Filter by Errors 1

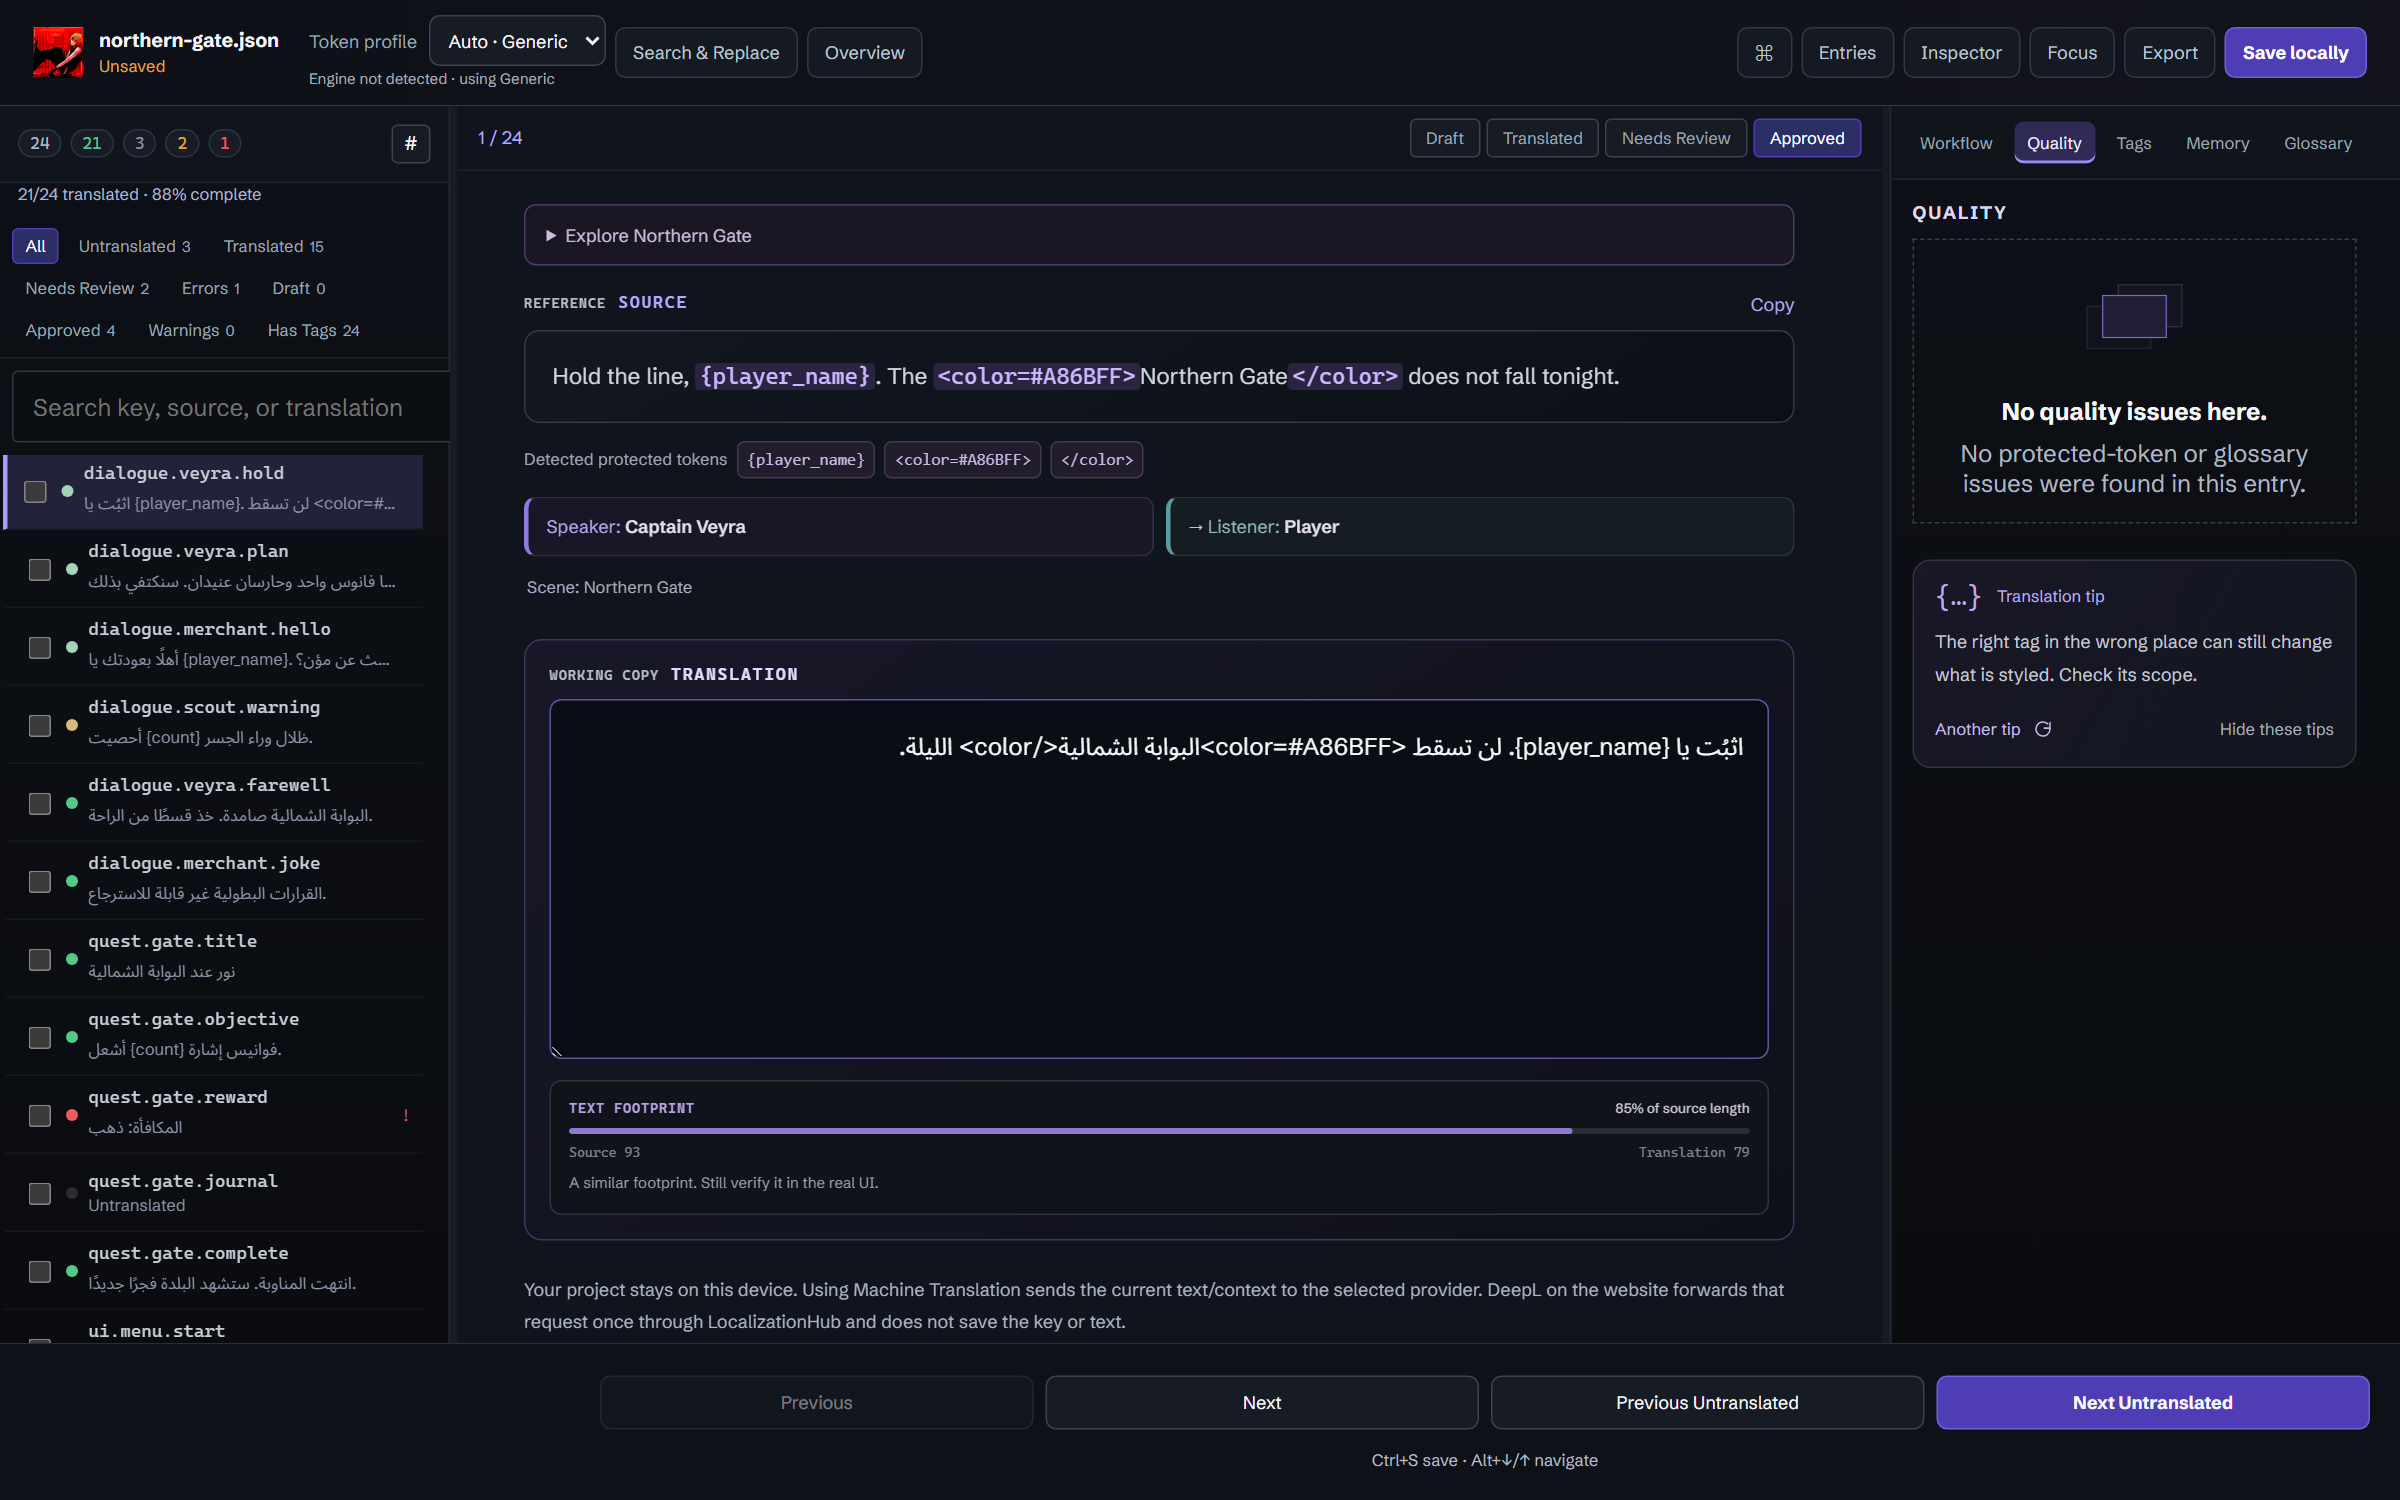click(x=211, y=288)
